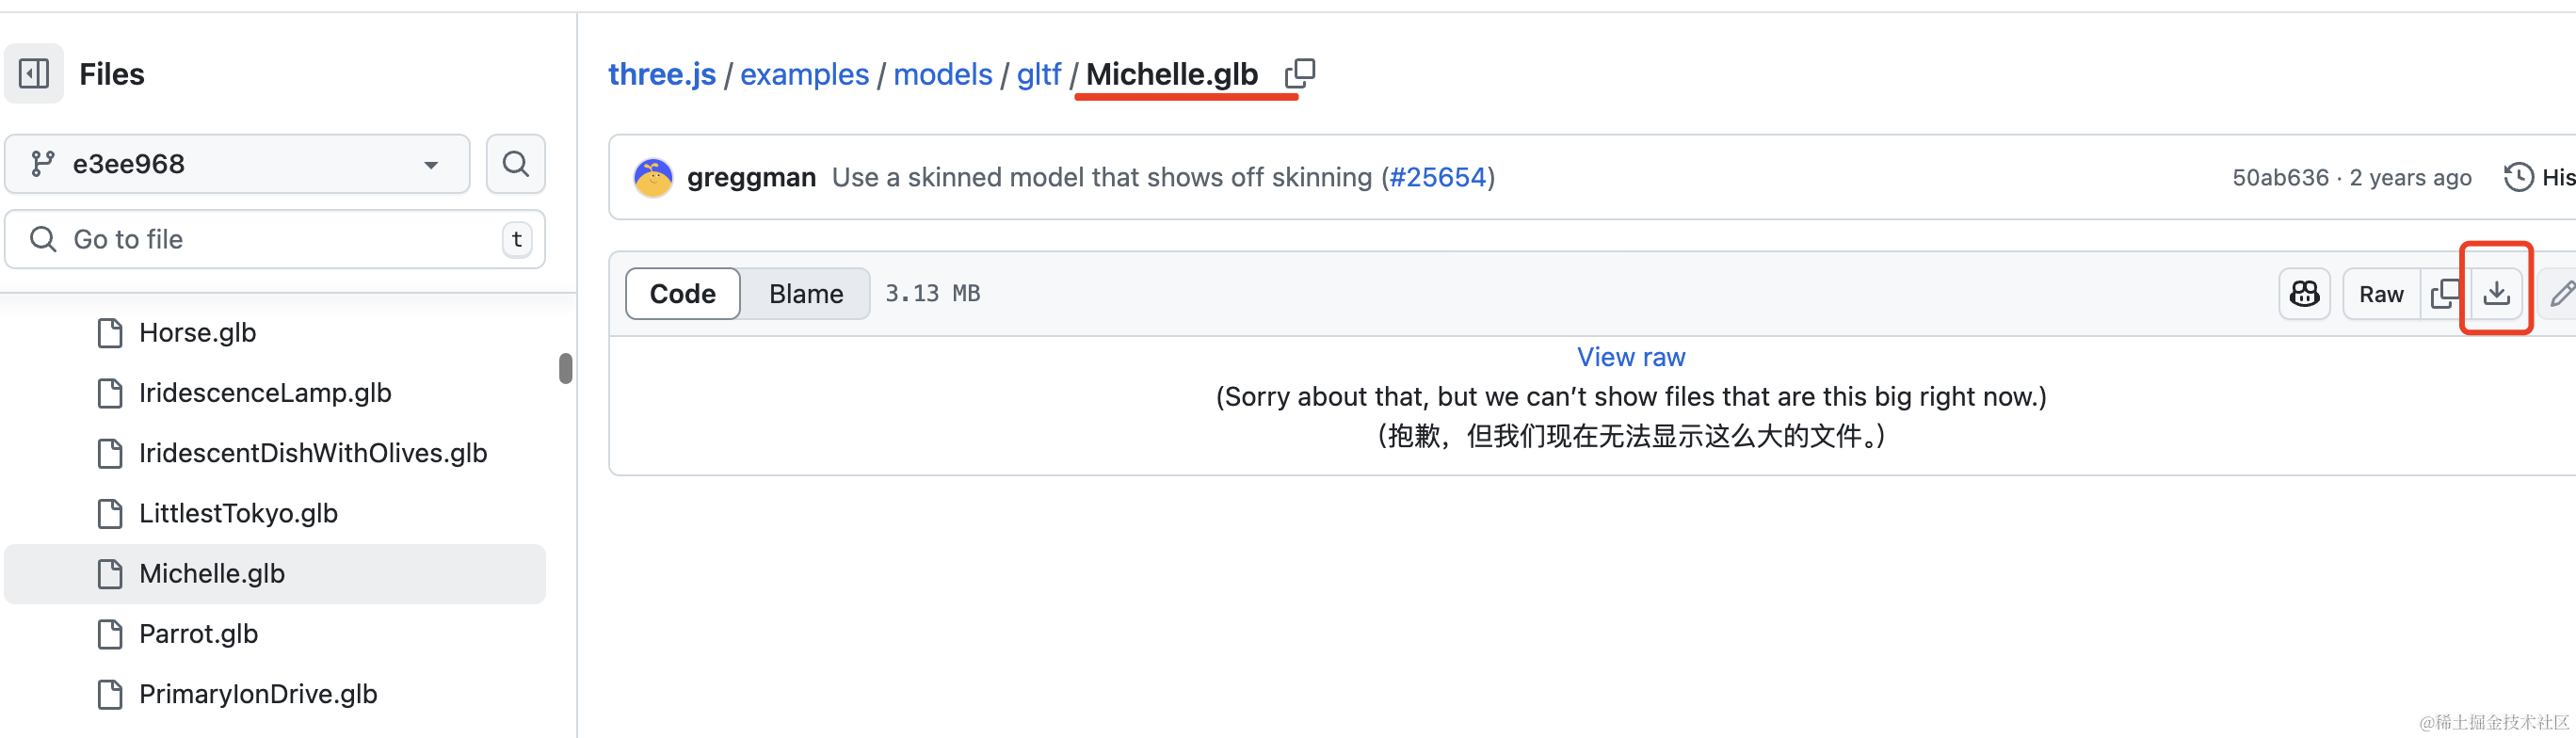The height and width of the screenshot is (738, 2576).
Task: Open Copilot icon button
Action: [x=2304, y=294]
